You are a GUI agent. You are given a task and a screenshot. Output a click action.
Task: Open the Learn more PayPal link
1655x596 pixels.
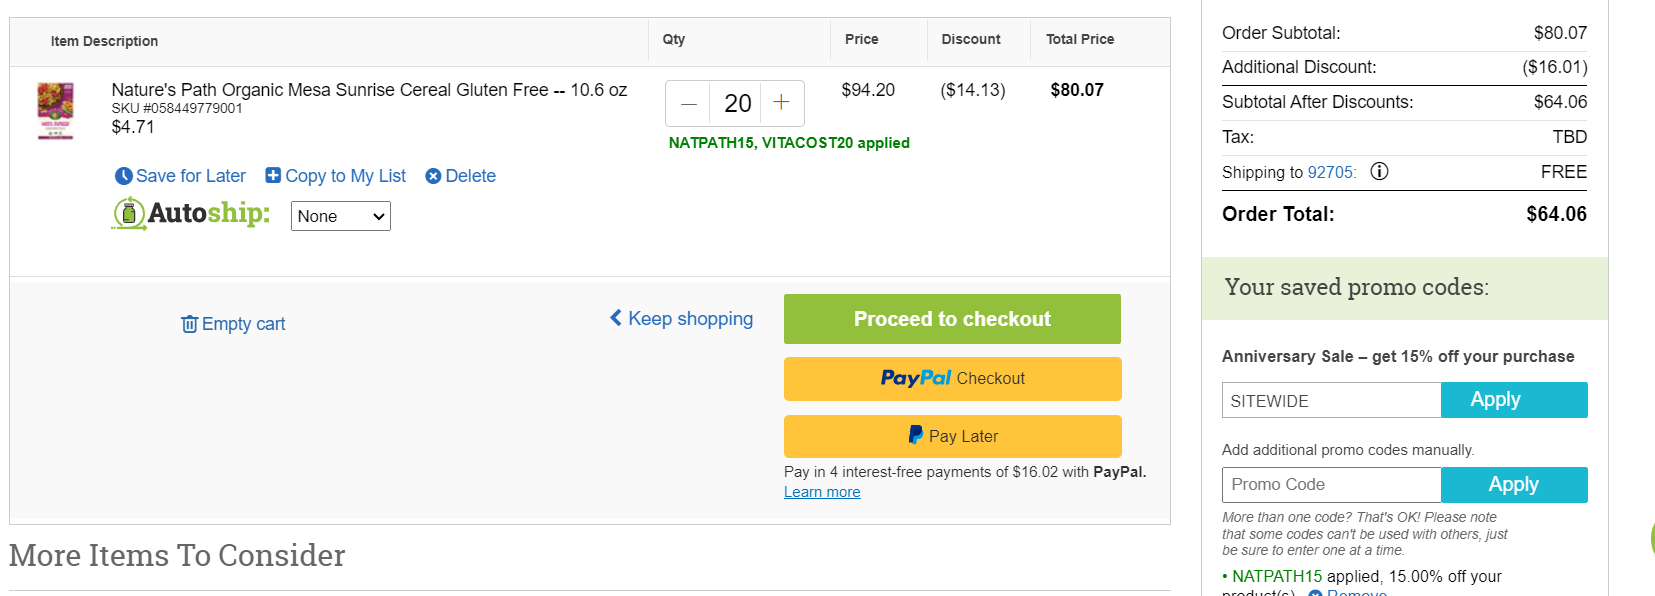point(822,492)
